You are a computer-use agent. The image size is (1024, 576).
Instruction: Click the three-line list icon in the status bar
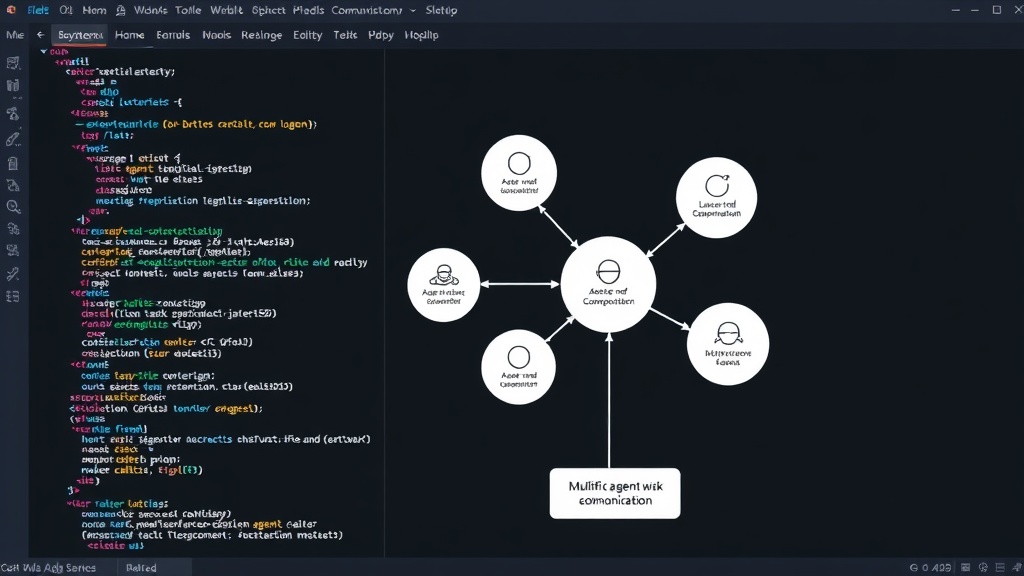click(x=1000, y=568)
